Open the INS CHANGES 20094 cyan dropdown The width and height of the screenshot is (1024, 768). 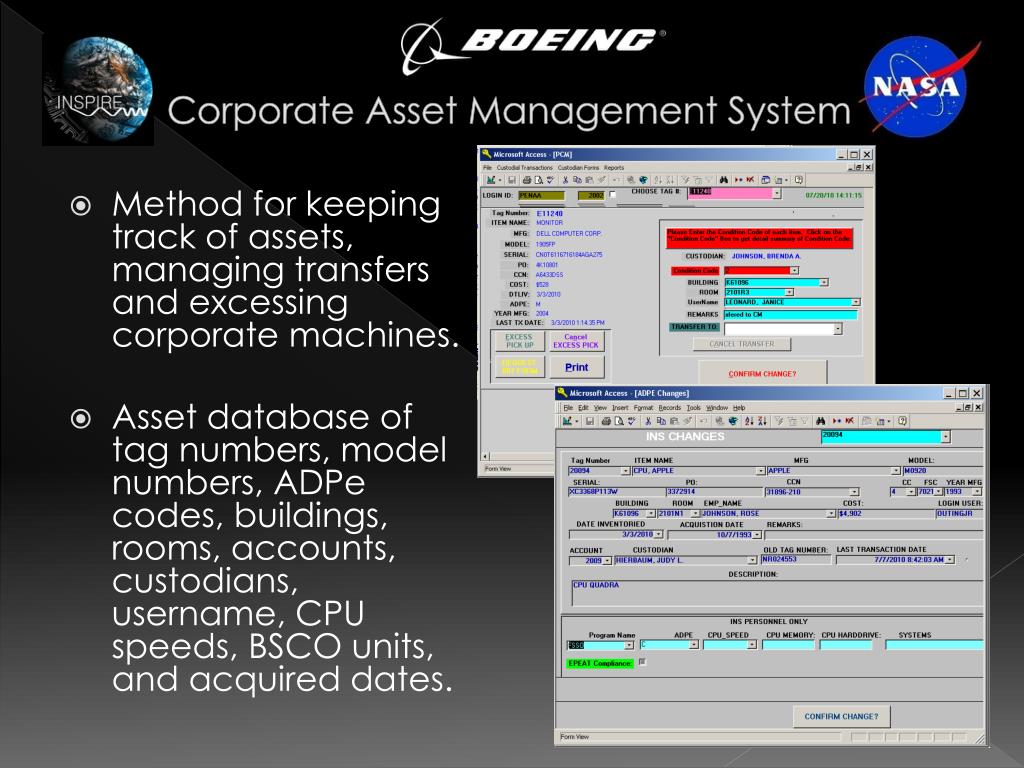click(945, 436)
